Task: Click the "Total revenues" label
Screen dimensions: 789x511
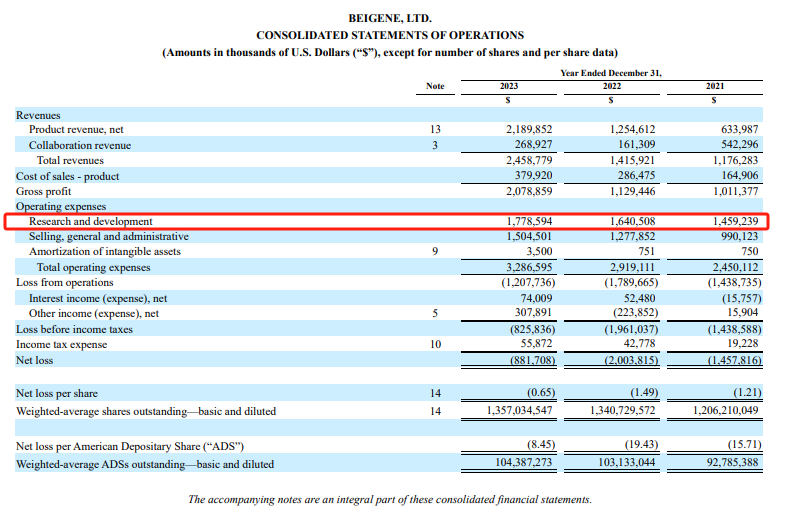Action: (70, 160)
